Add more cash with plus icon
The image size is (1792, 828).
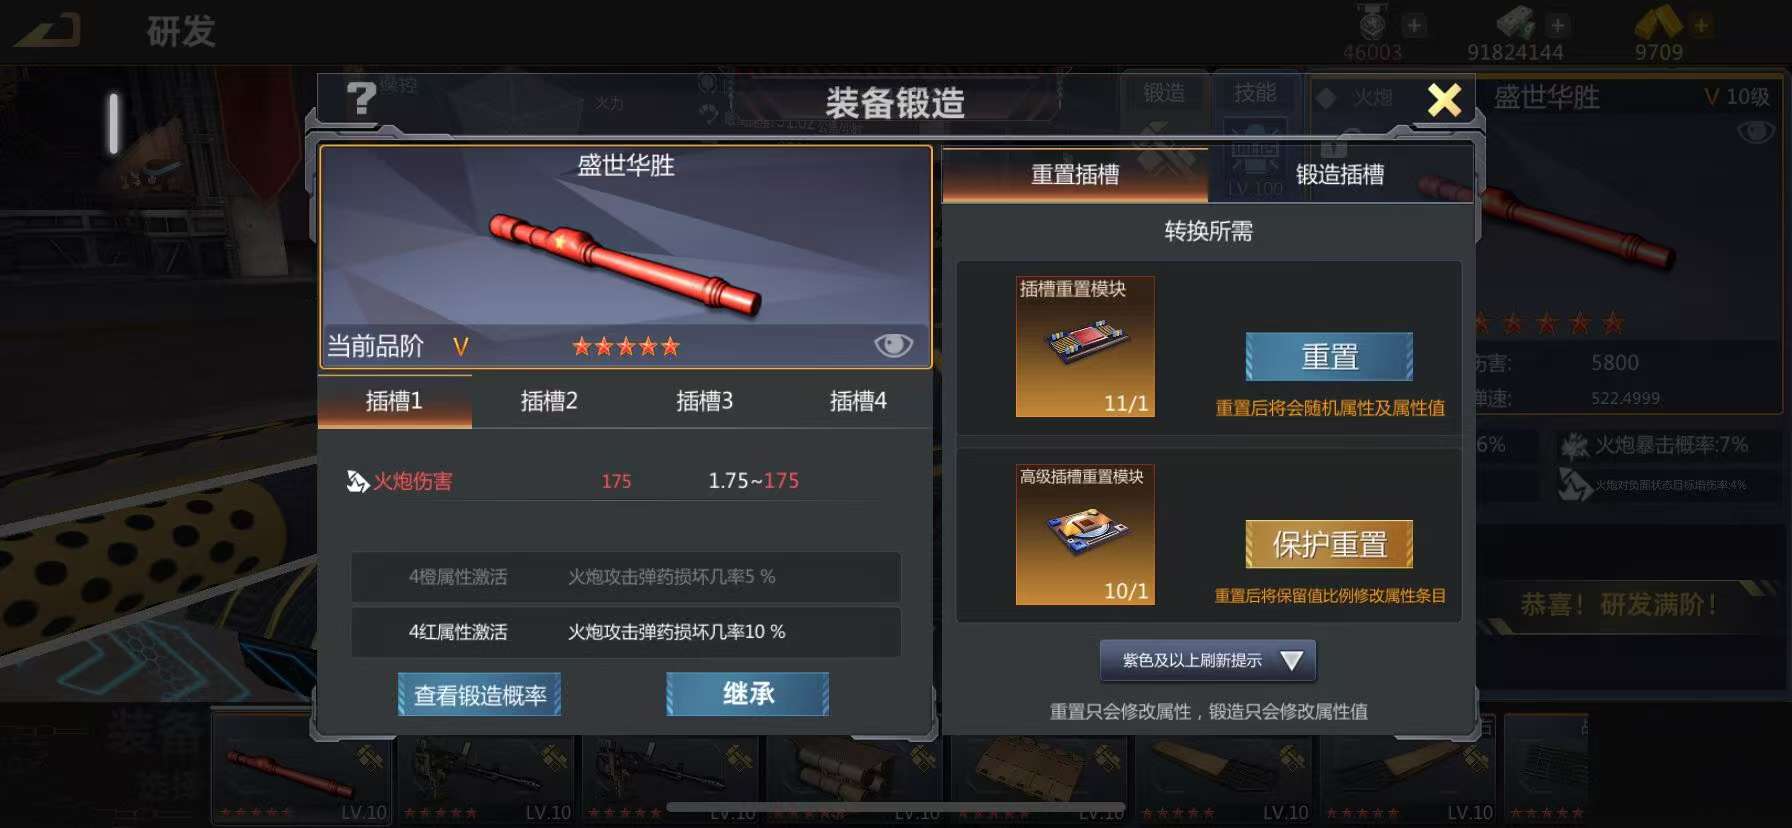1557,25
